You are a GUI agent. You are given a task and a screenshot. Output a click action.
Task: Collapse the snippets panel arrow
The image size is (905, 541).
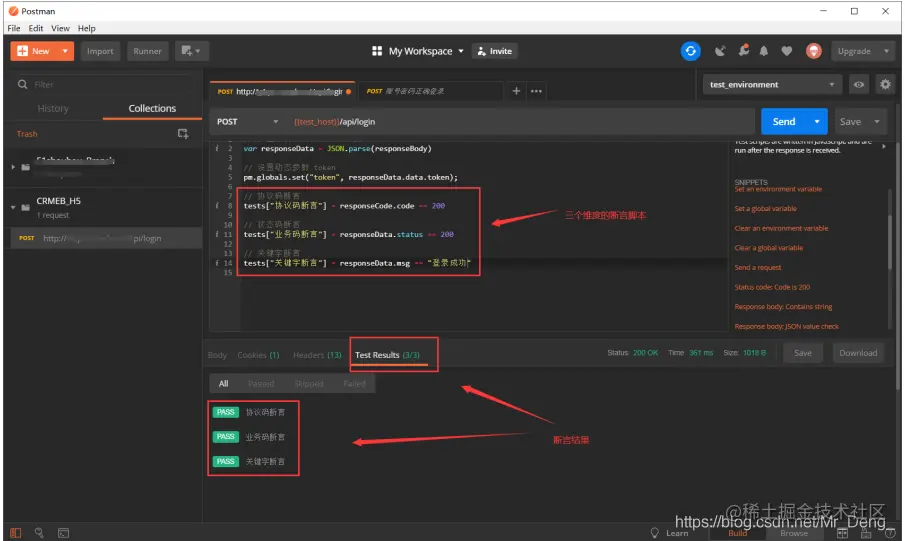tap(884, 146)
